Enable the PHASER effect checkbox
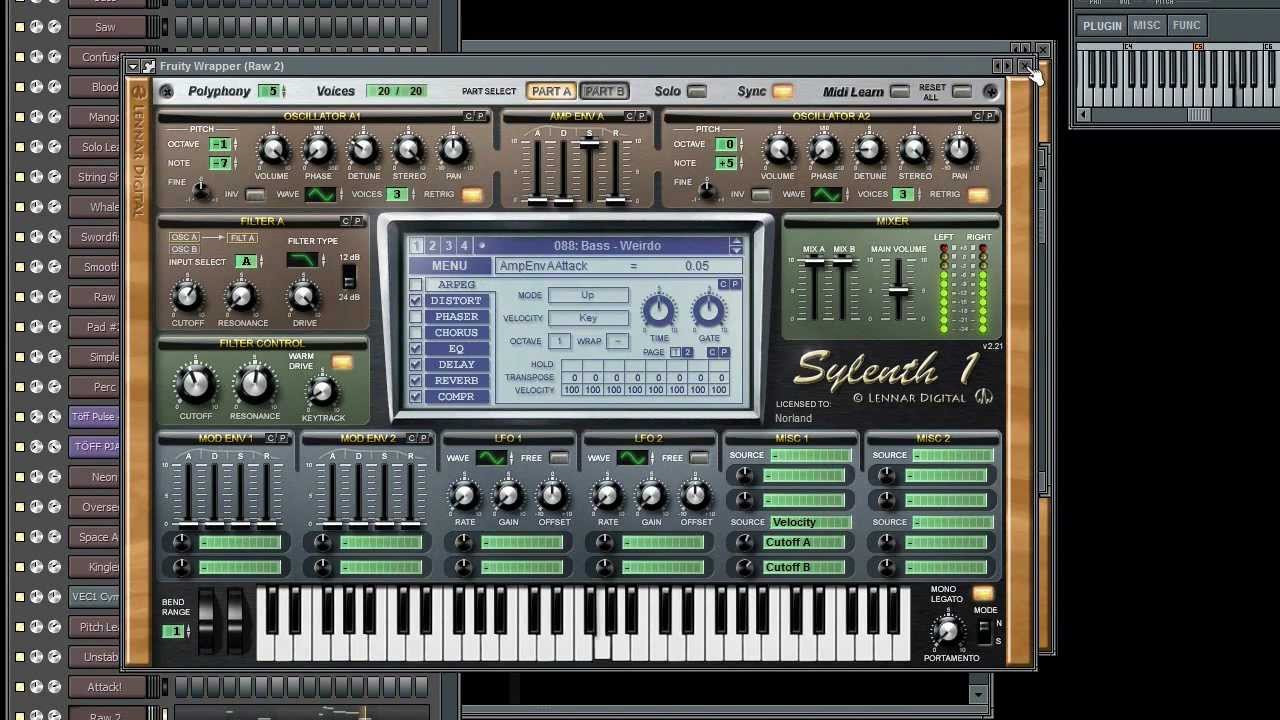Screen dimensions: 1280x720 (x=416, y=317)
